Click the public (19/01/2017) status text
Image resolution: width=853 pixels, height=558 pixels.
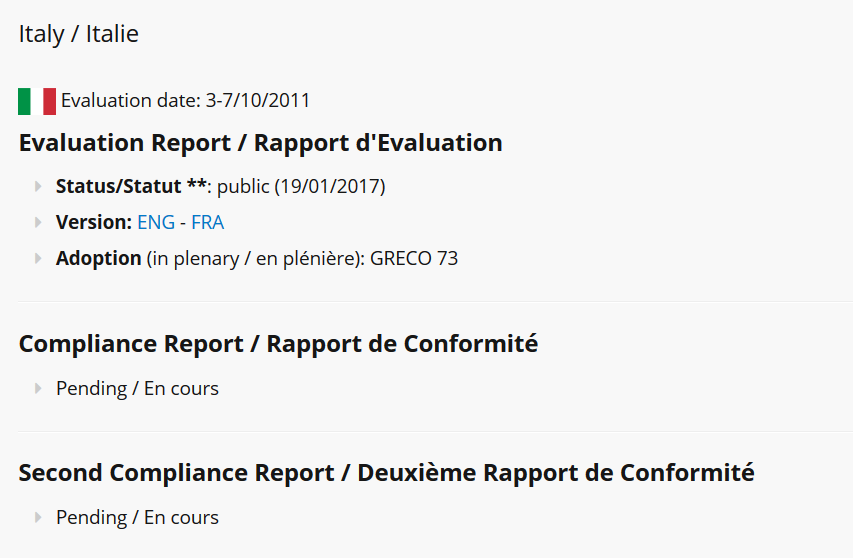pyautogui.click(x=301, y=187)
